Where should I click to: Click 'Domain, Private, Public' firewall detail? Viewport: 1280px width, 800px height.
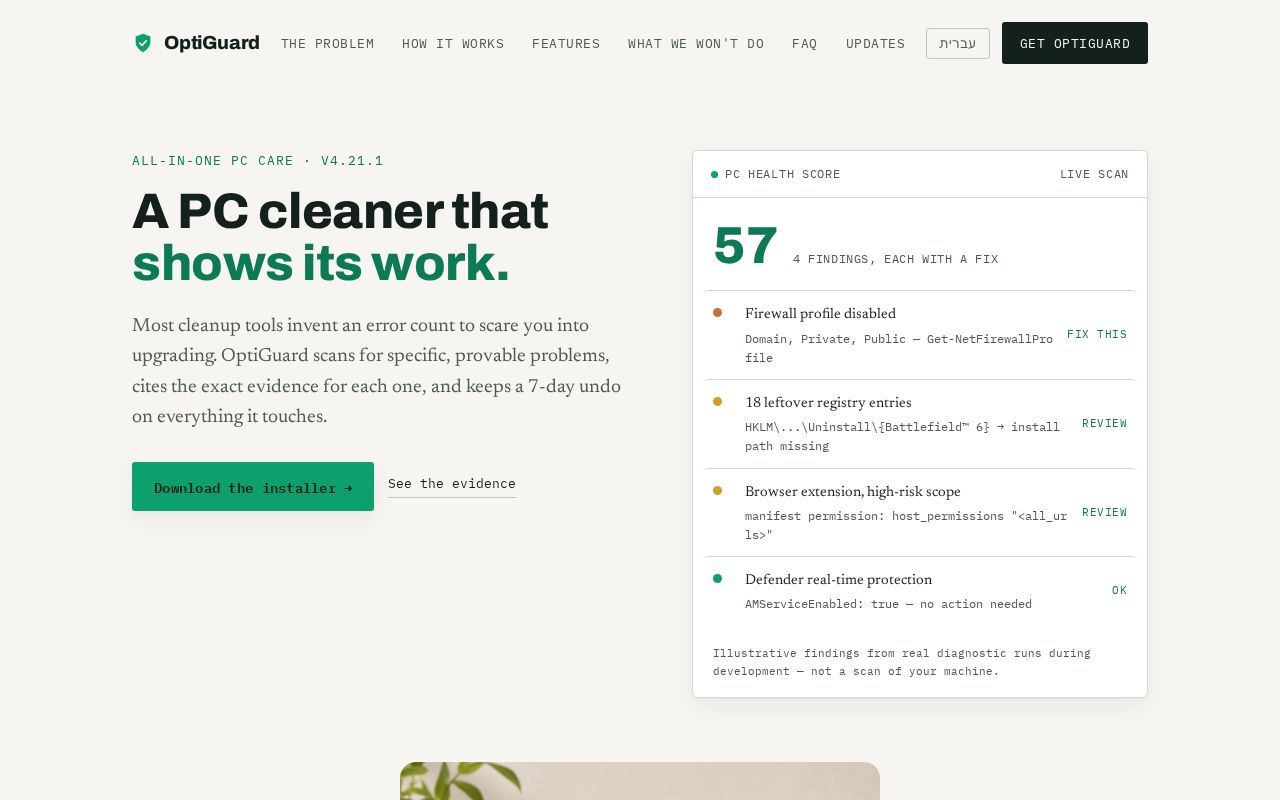(899, 348)
